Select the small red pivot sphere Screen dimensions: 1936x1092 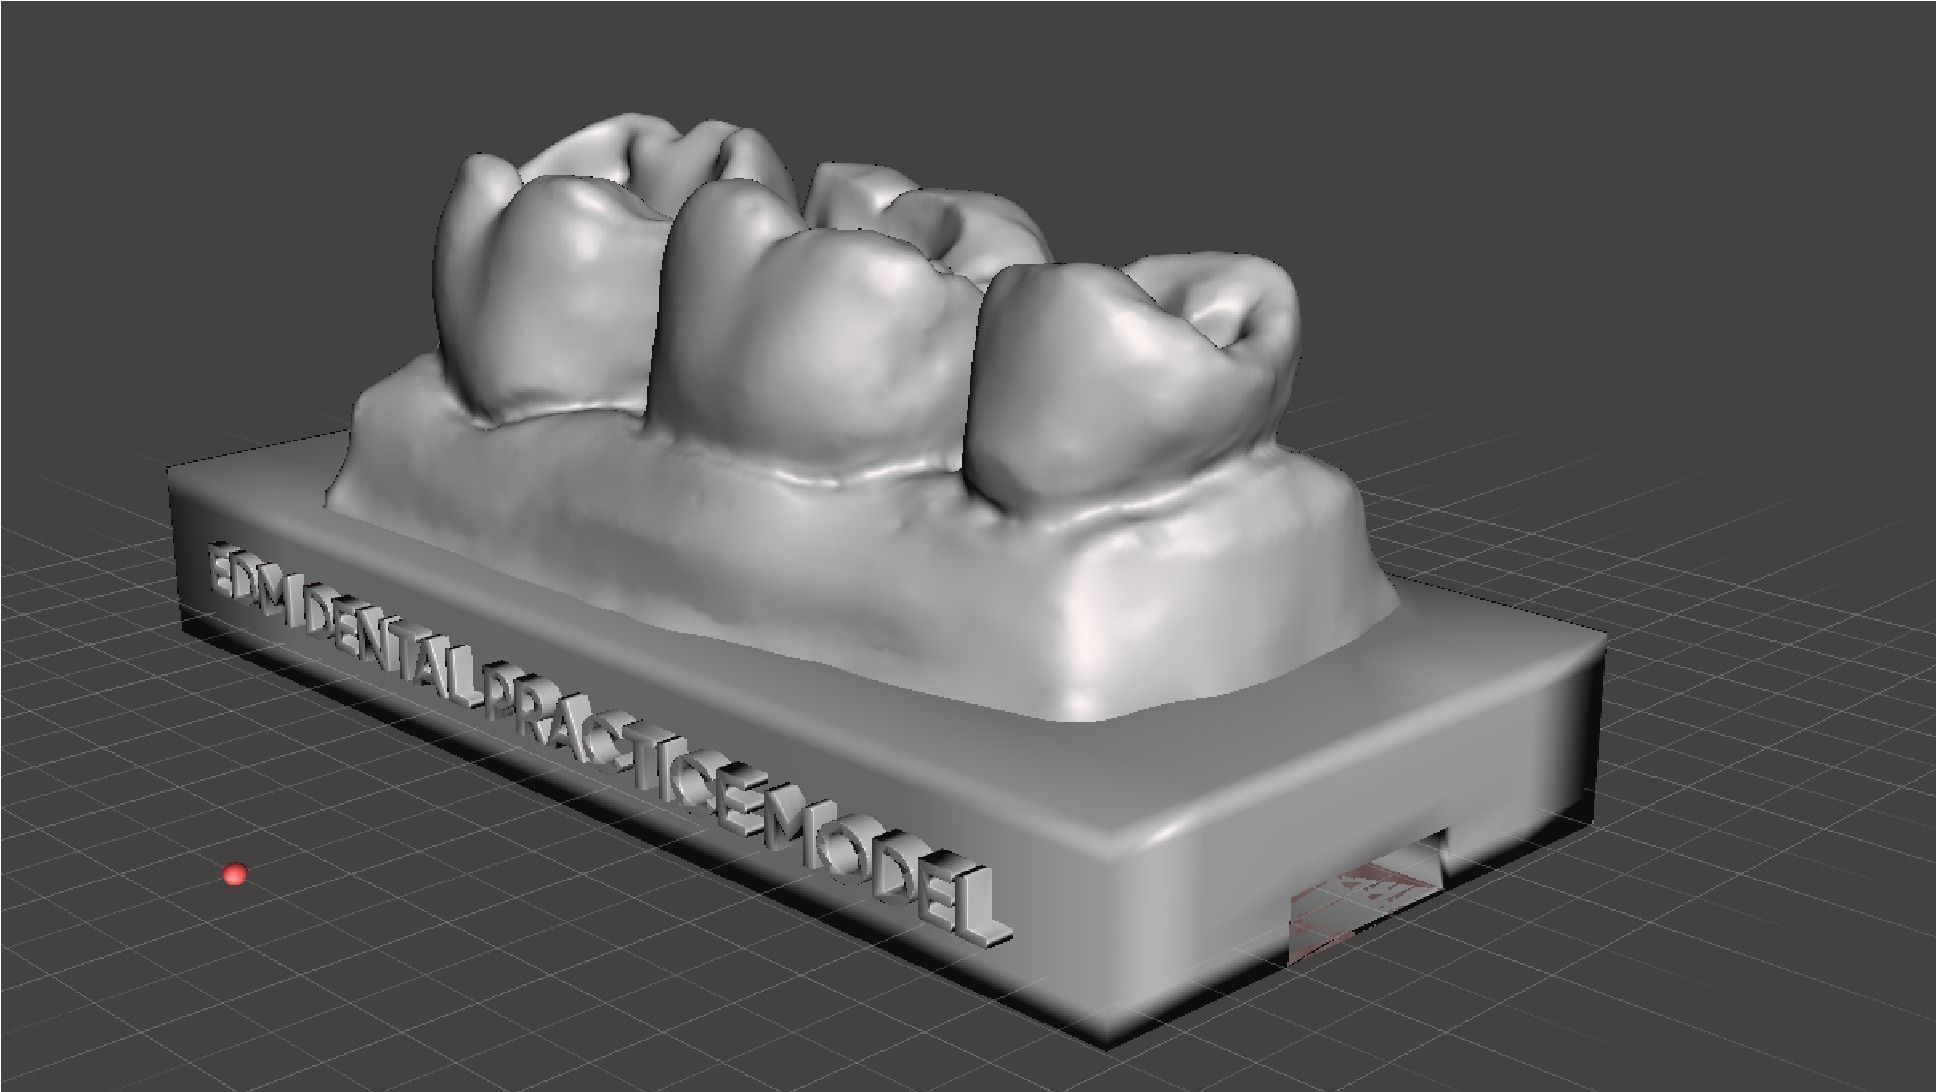coord(235,875)
